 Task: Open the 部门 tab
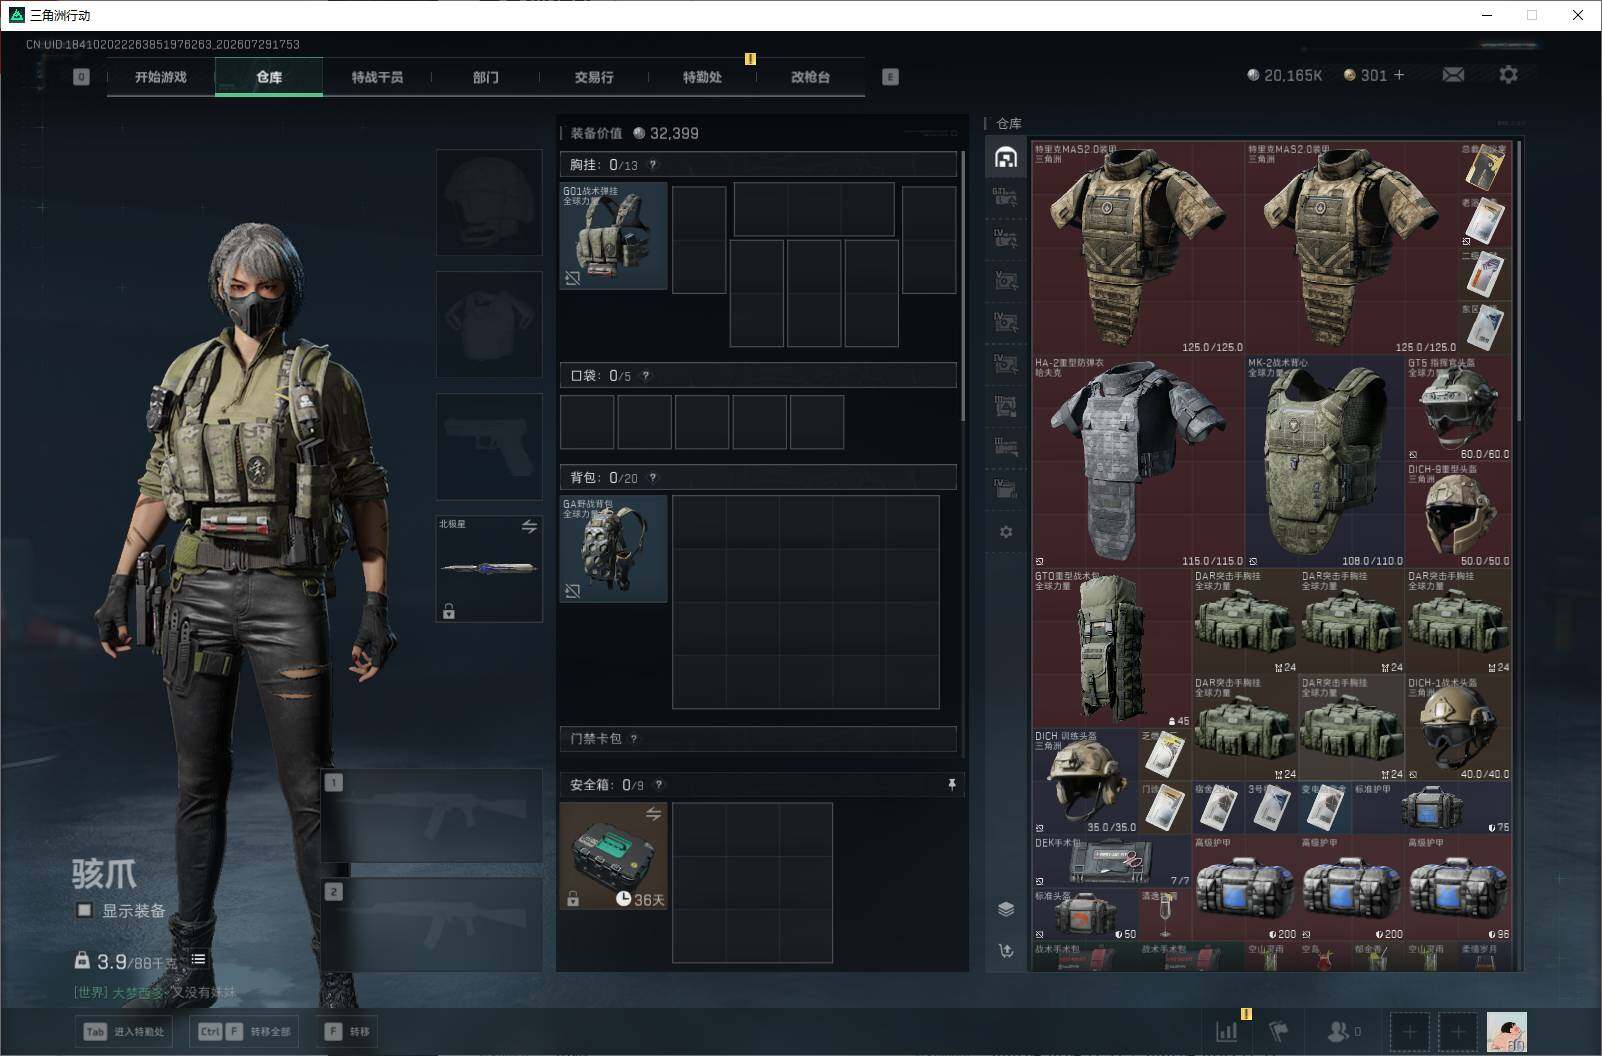pyautogui.click(x=486, y=77)
